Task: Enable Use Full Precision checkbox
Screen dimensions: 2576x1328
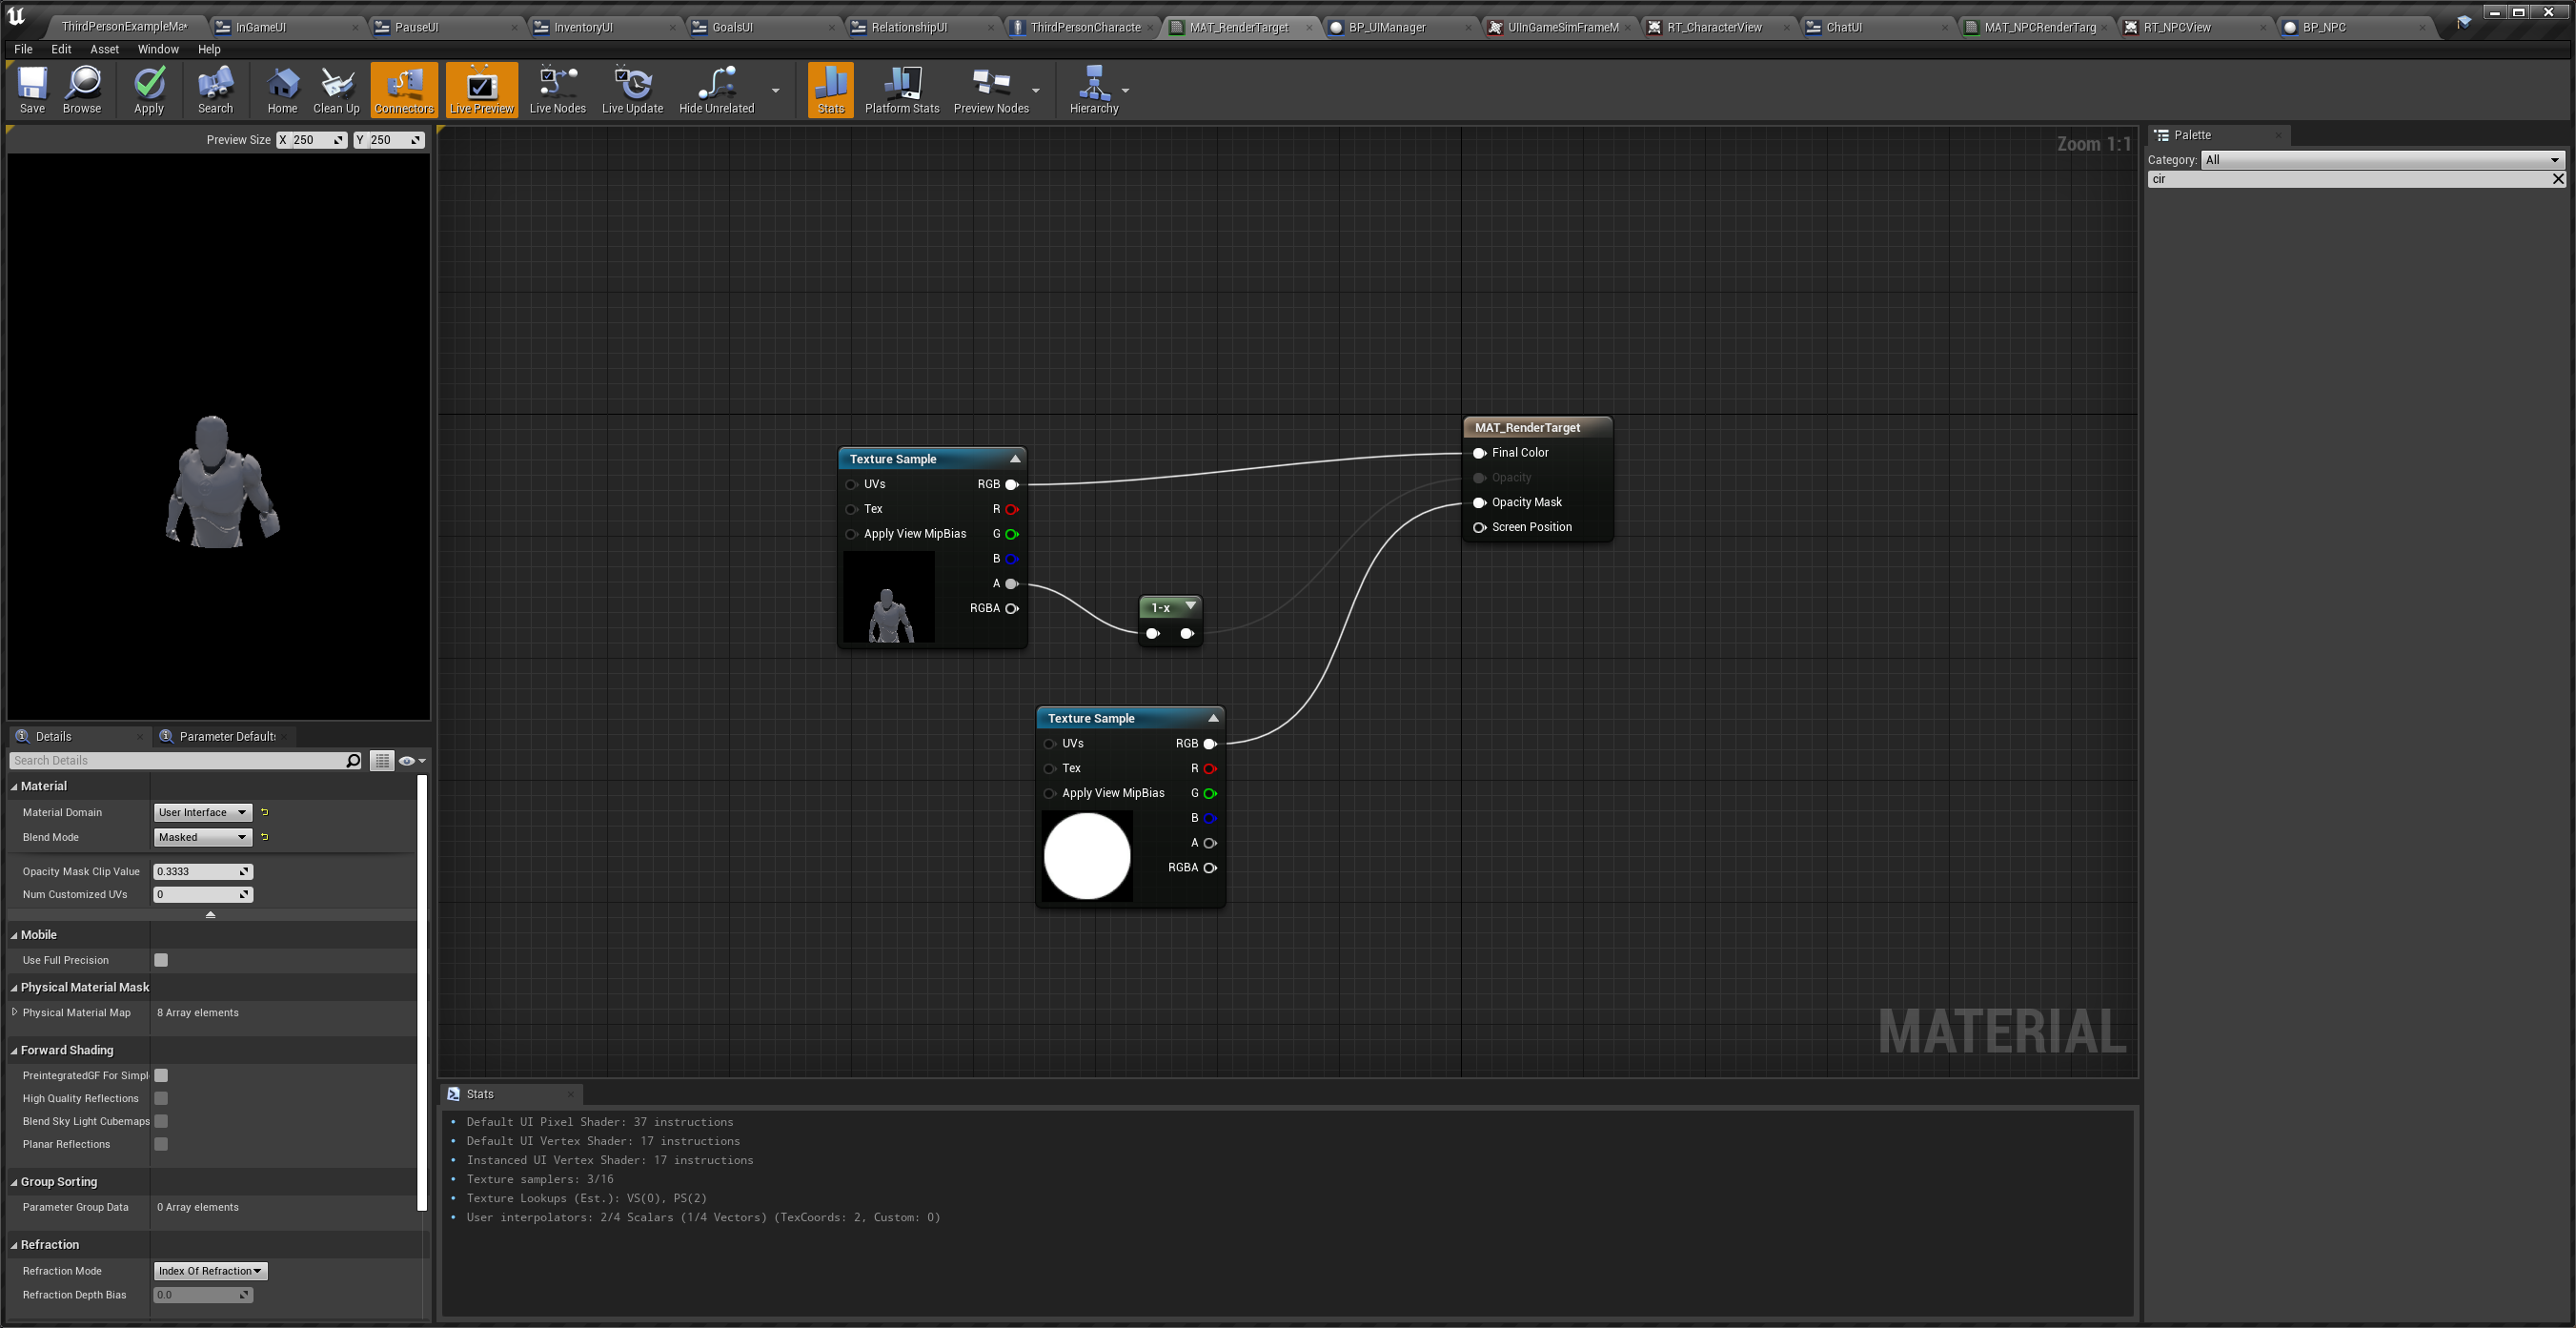Action: pos(161,960)
